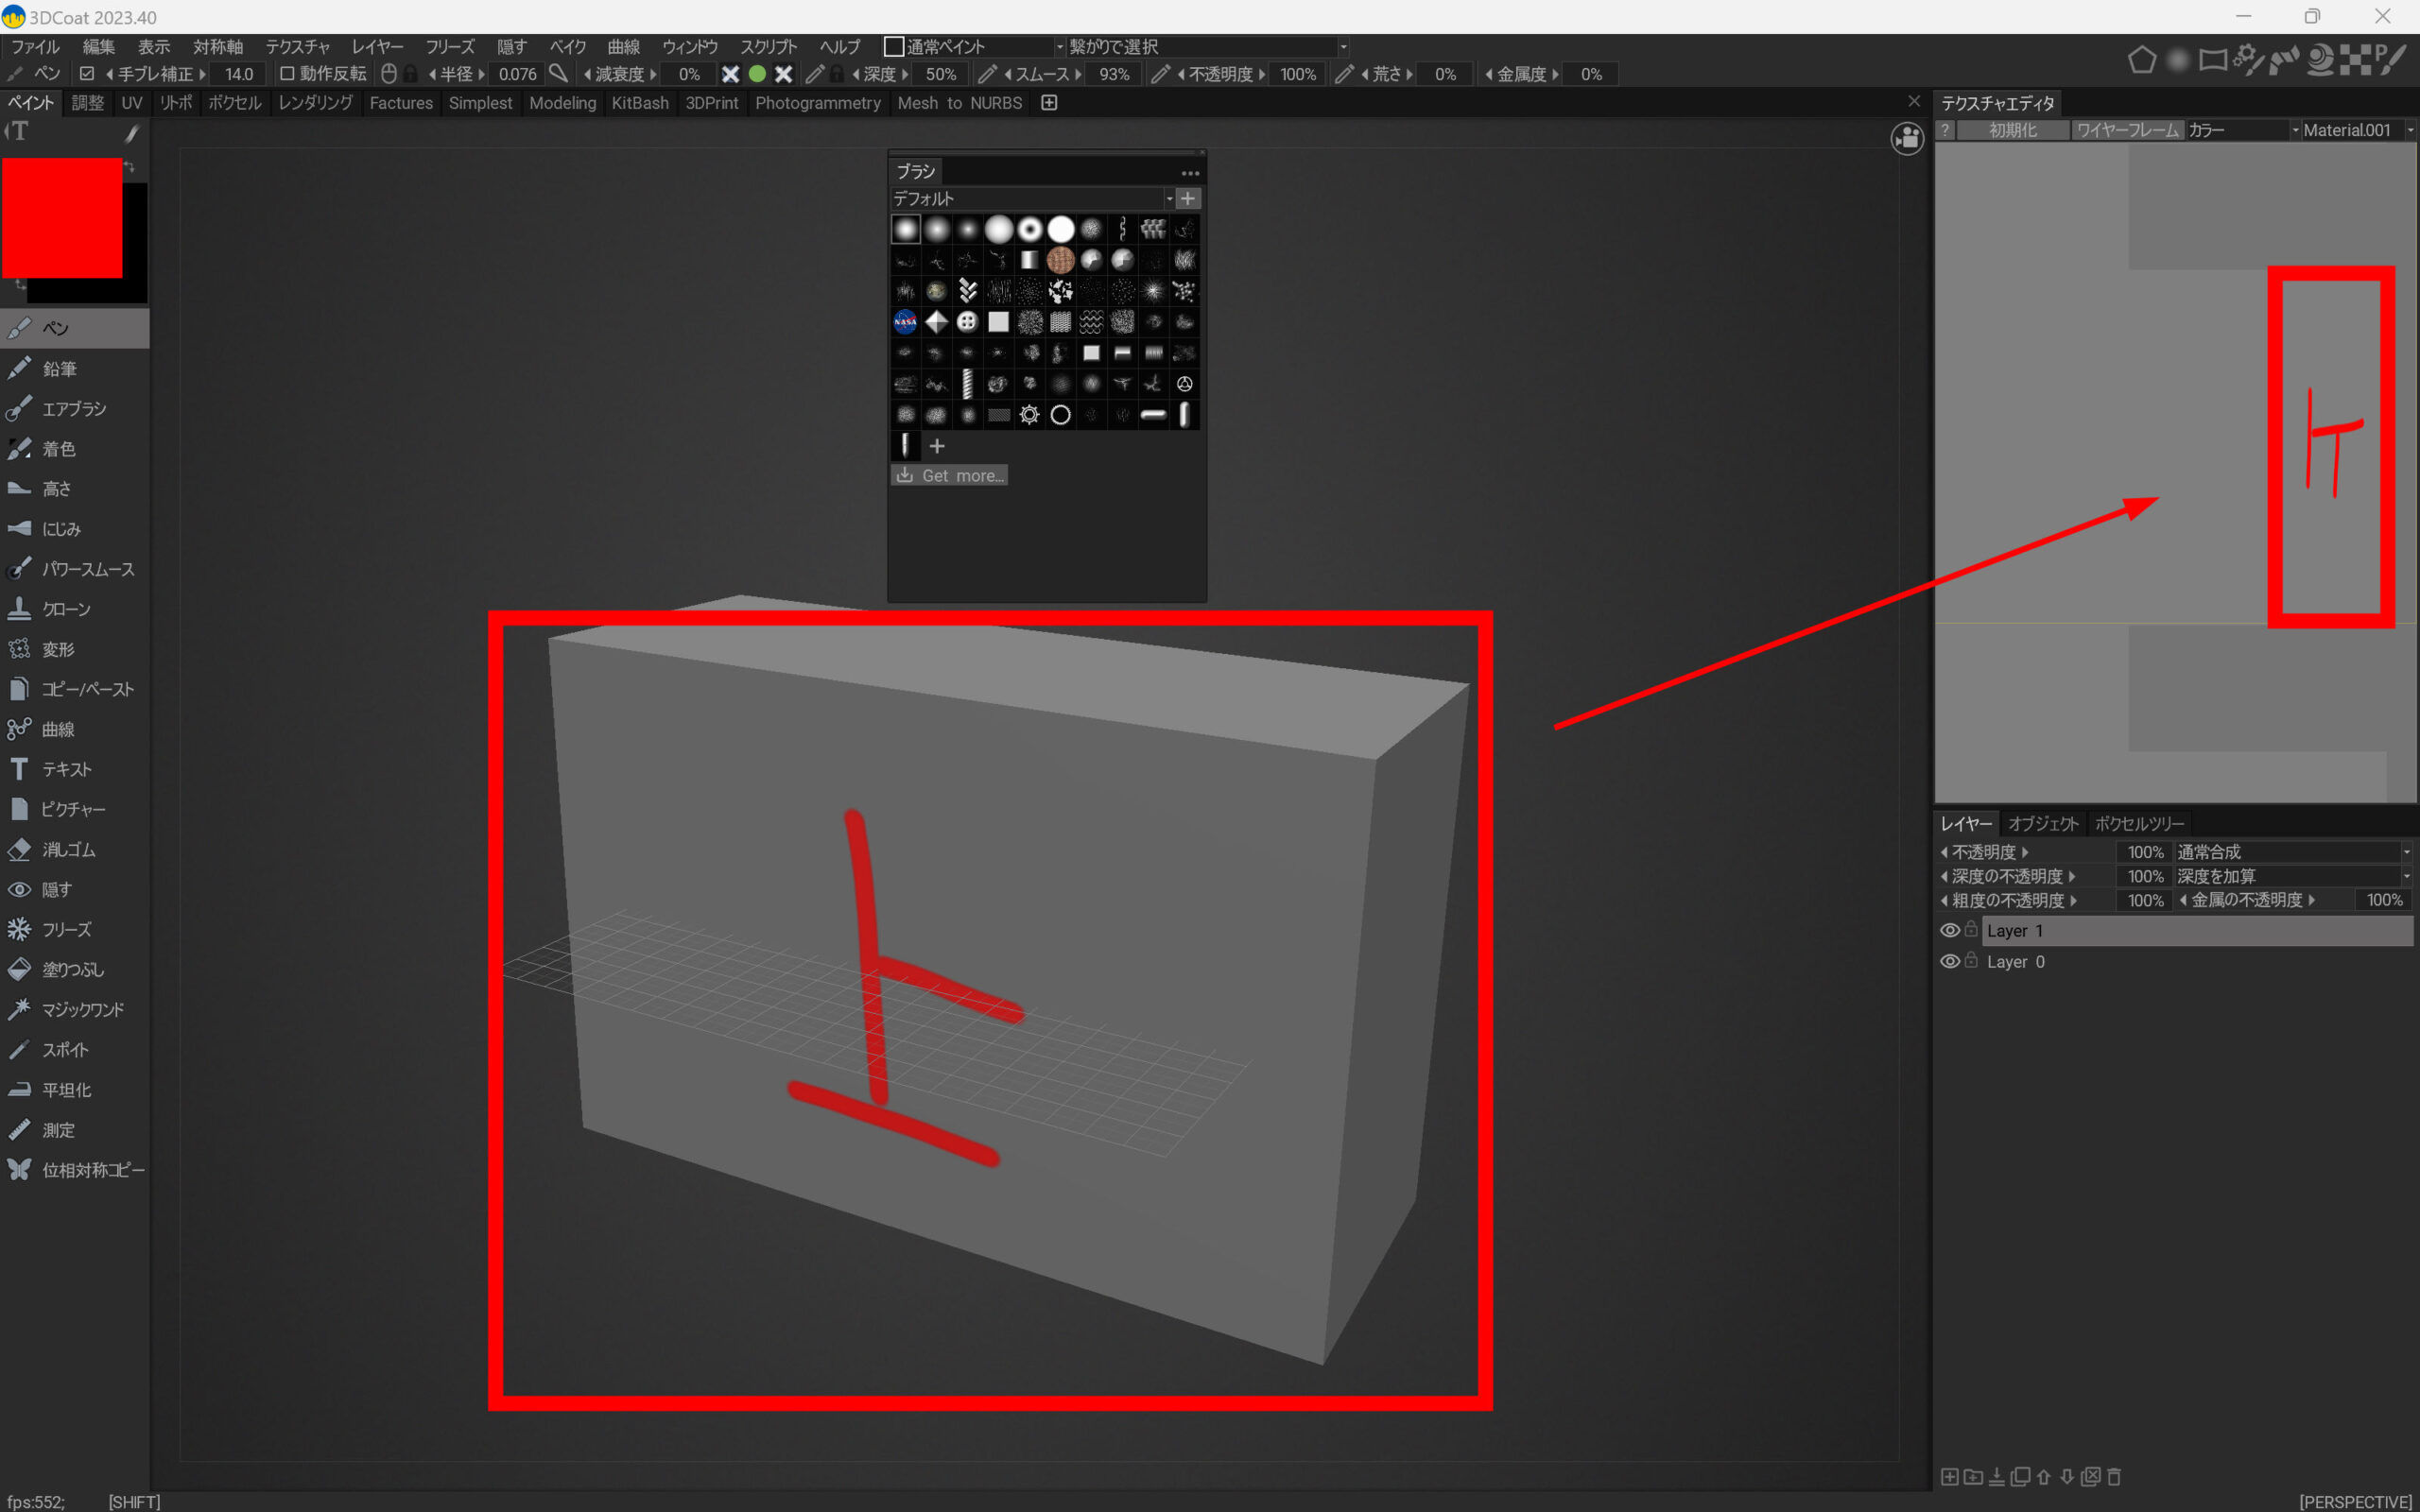Hide Layer 1 with its eye icon
Image resolution: width=2420 pixels, height=1512 pixels.
click(1949, 930)
